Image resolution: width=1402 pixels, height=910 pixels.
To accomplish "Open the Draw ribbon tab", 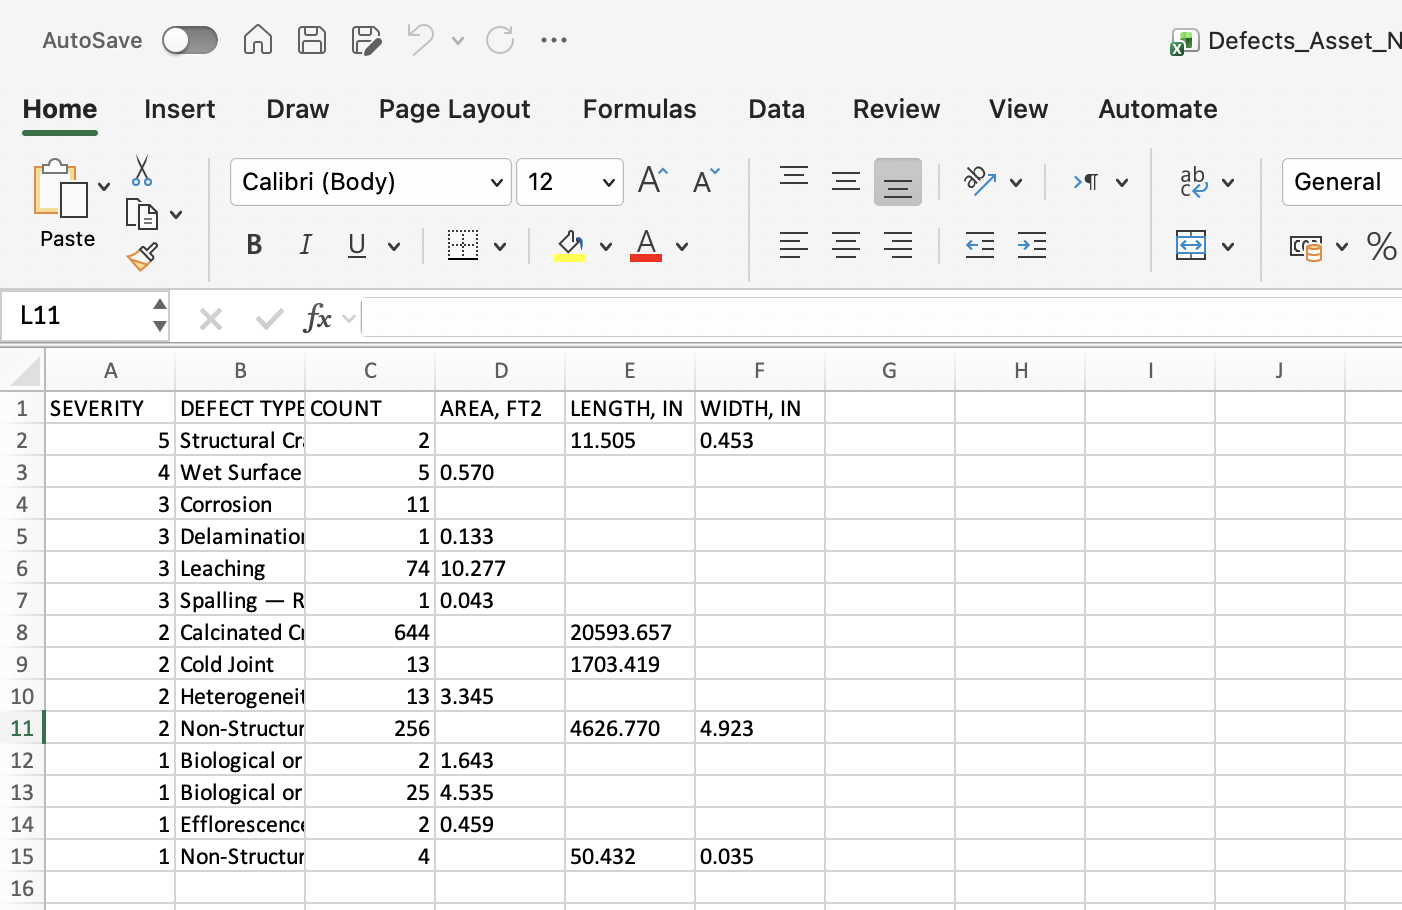I will (298, 109).
